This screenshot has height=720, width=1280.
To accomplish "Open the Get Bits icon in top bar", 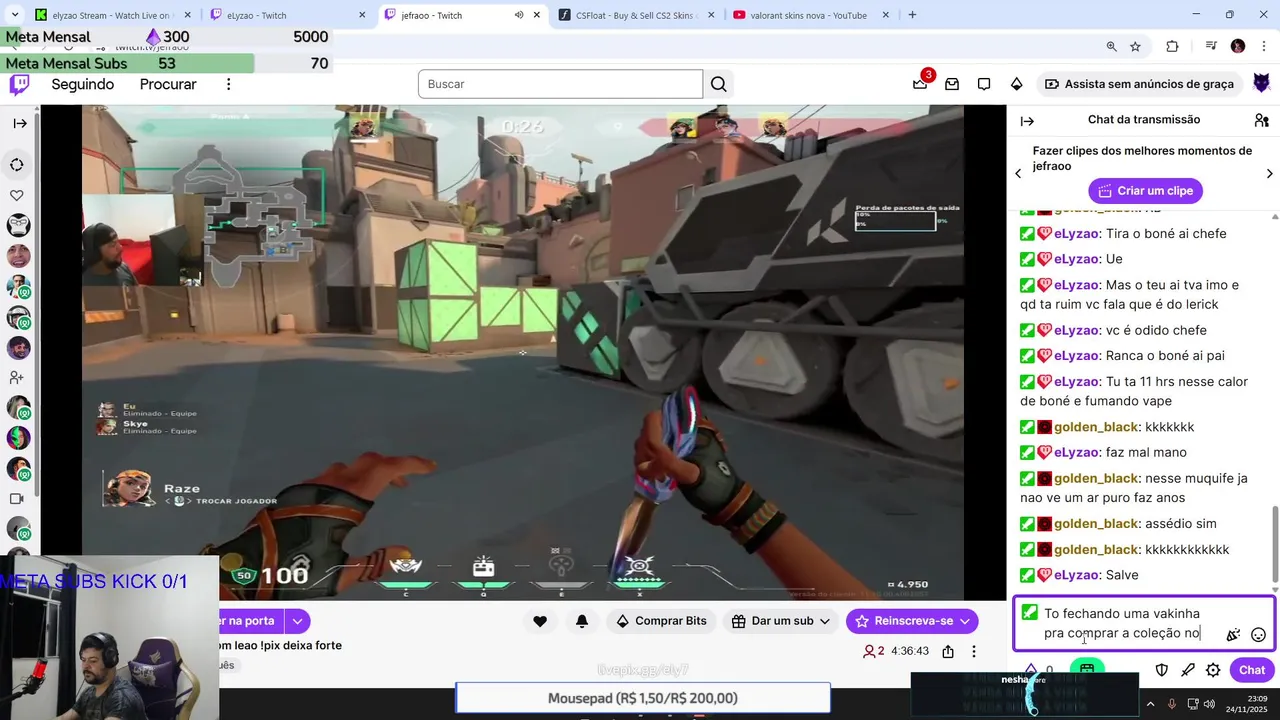I will click(1016, 84).
